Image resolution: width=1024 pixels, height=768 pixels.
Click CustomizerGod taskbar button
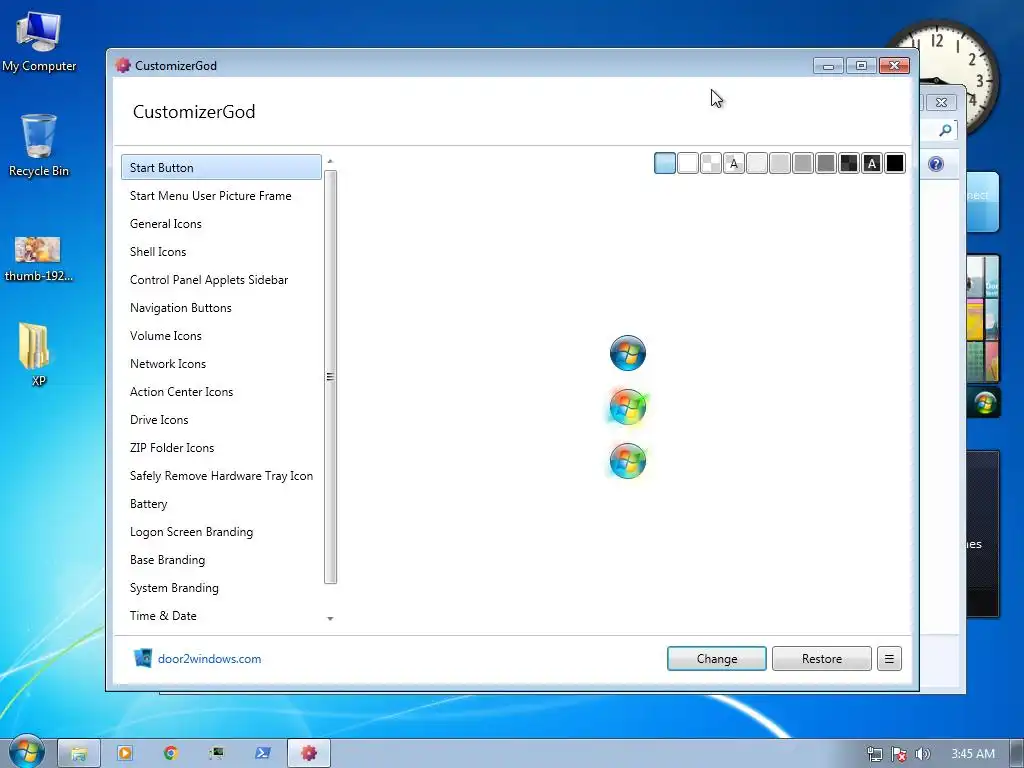(309, 753)
